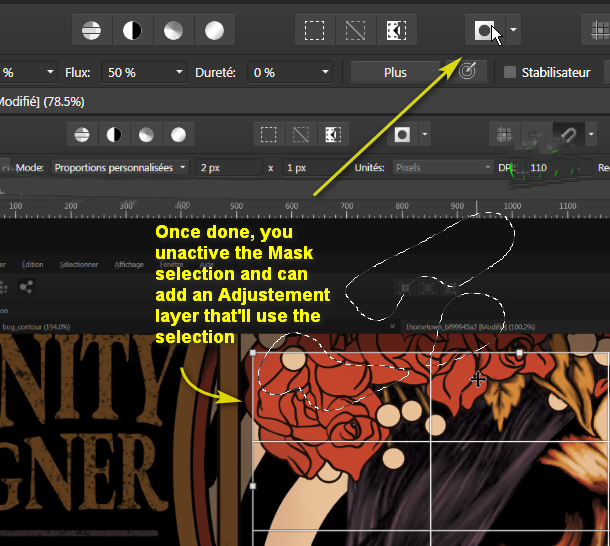The image size is (610, 546).
Task: Click Invert Selection icon above the Plus button
Action: point(396,30)
